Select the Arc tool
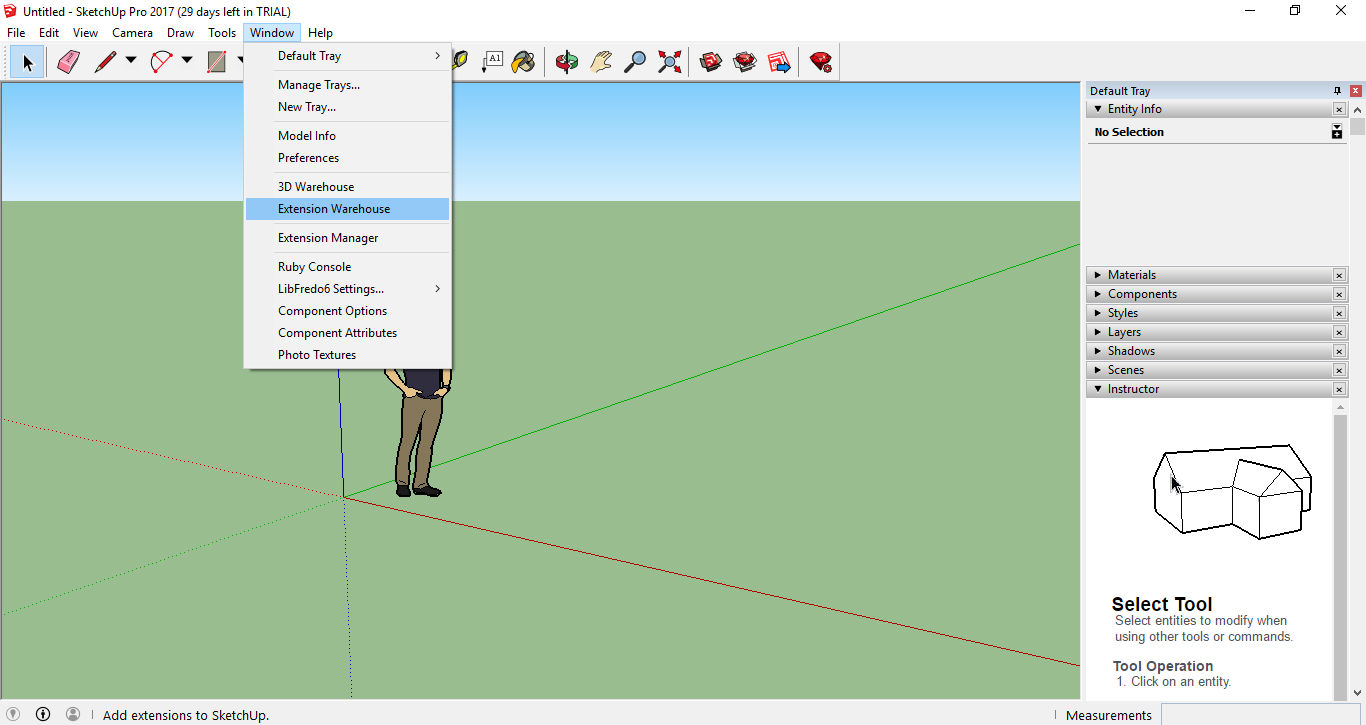 [161, 62]
